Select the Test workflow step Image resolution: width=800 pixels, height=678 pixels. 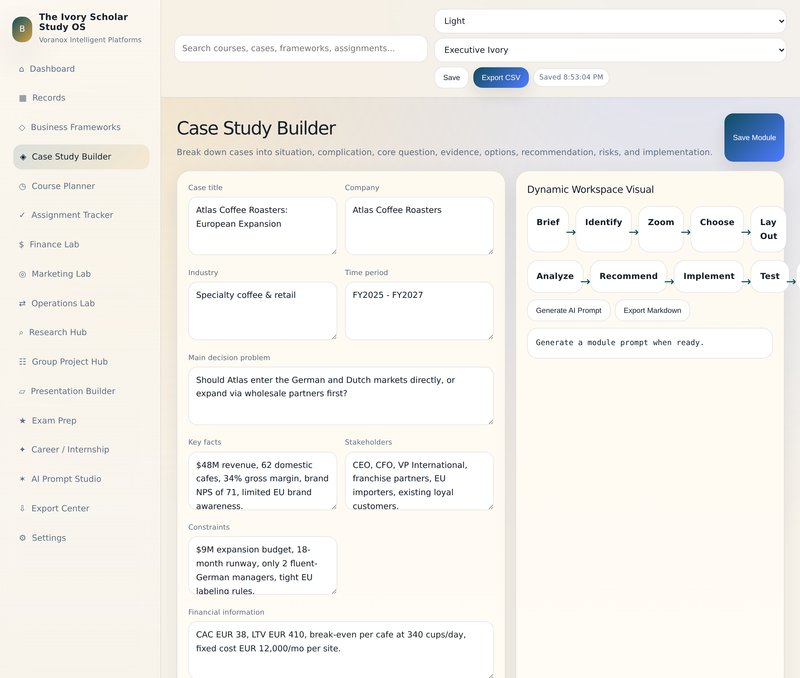pyautogui.click(x=770, y=277)
